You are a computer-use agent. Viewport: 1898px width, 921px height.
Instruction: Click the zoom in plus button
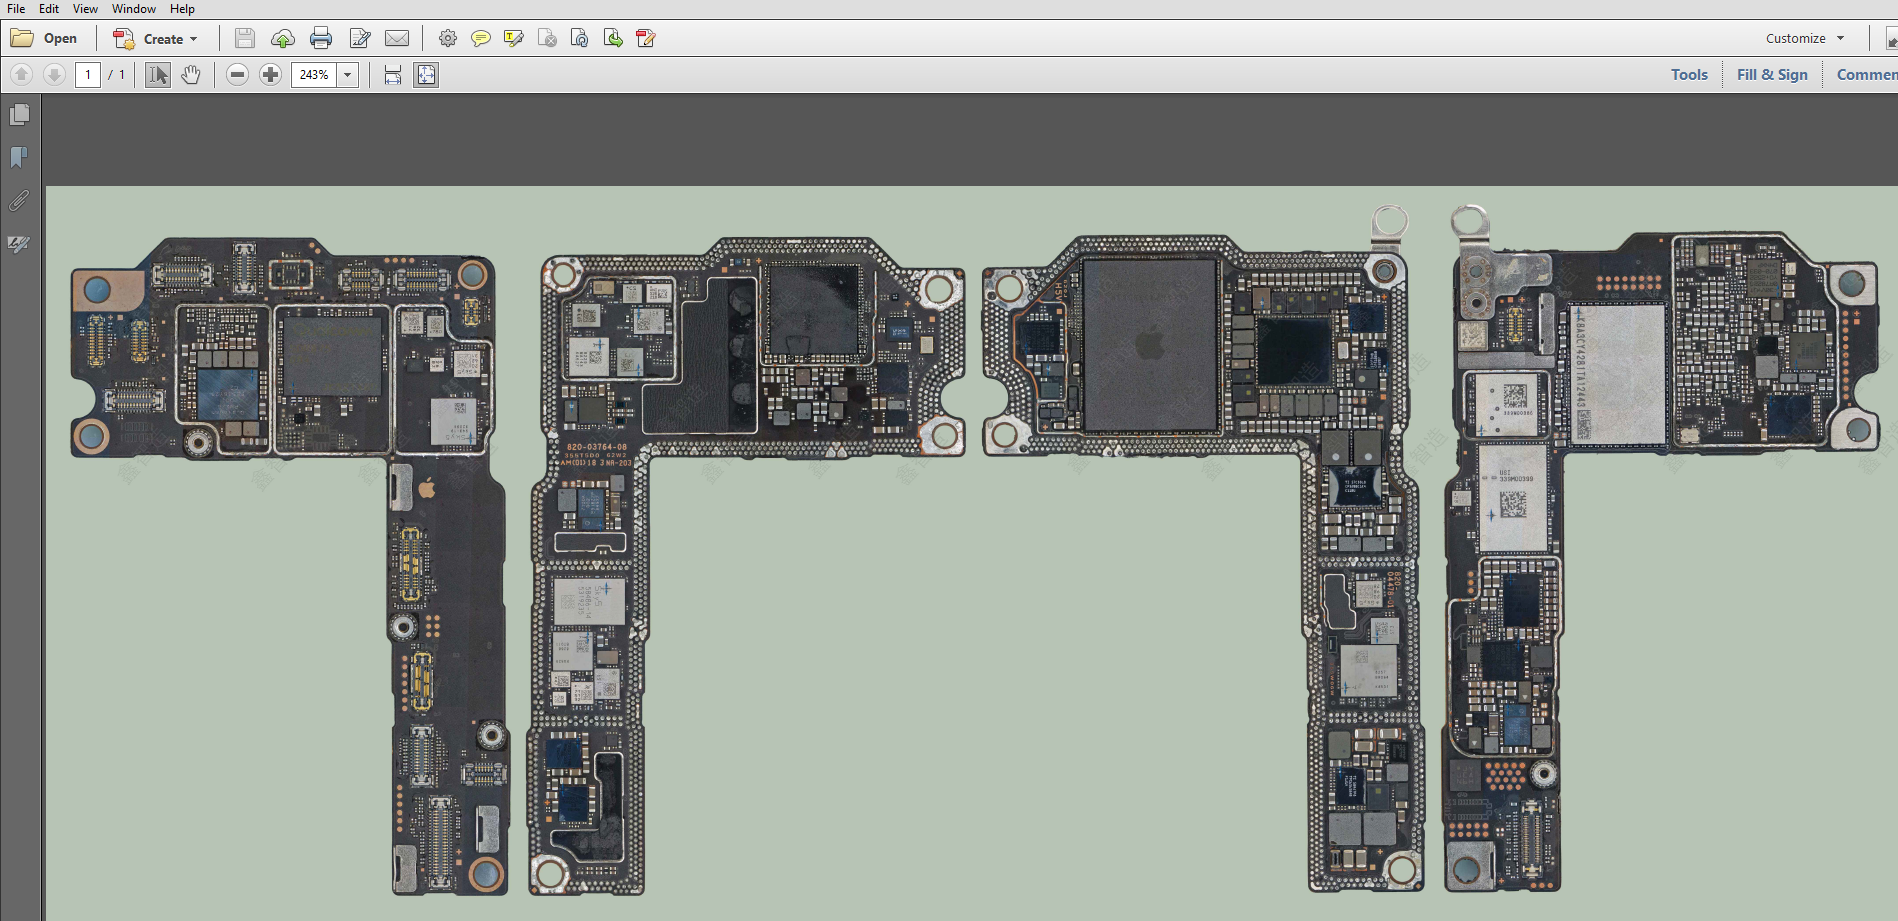point(270,75)
